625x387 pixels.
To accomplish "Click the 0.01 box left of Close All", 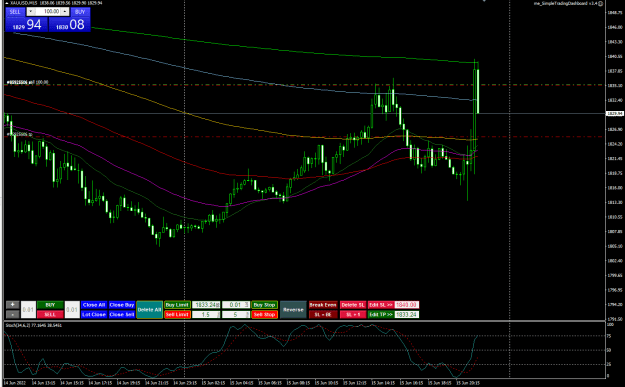I will point(72,310).
